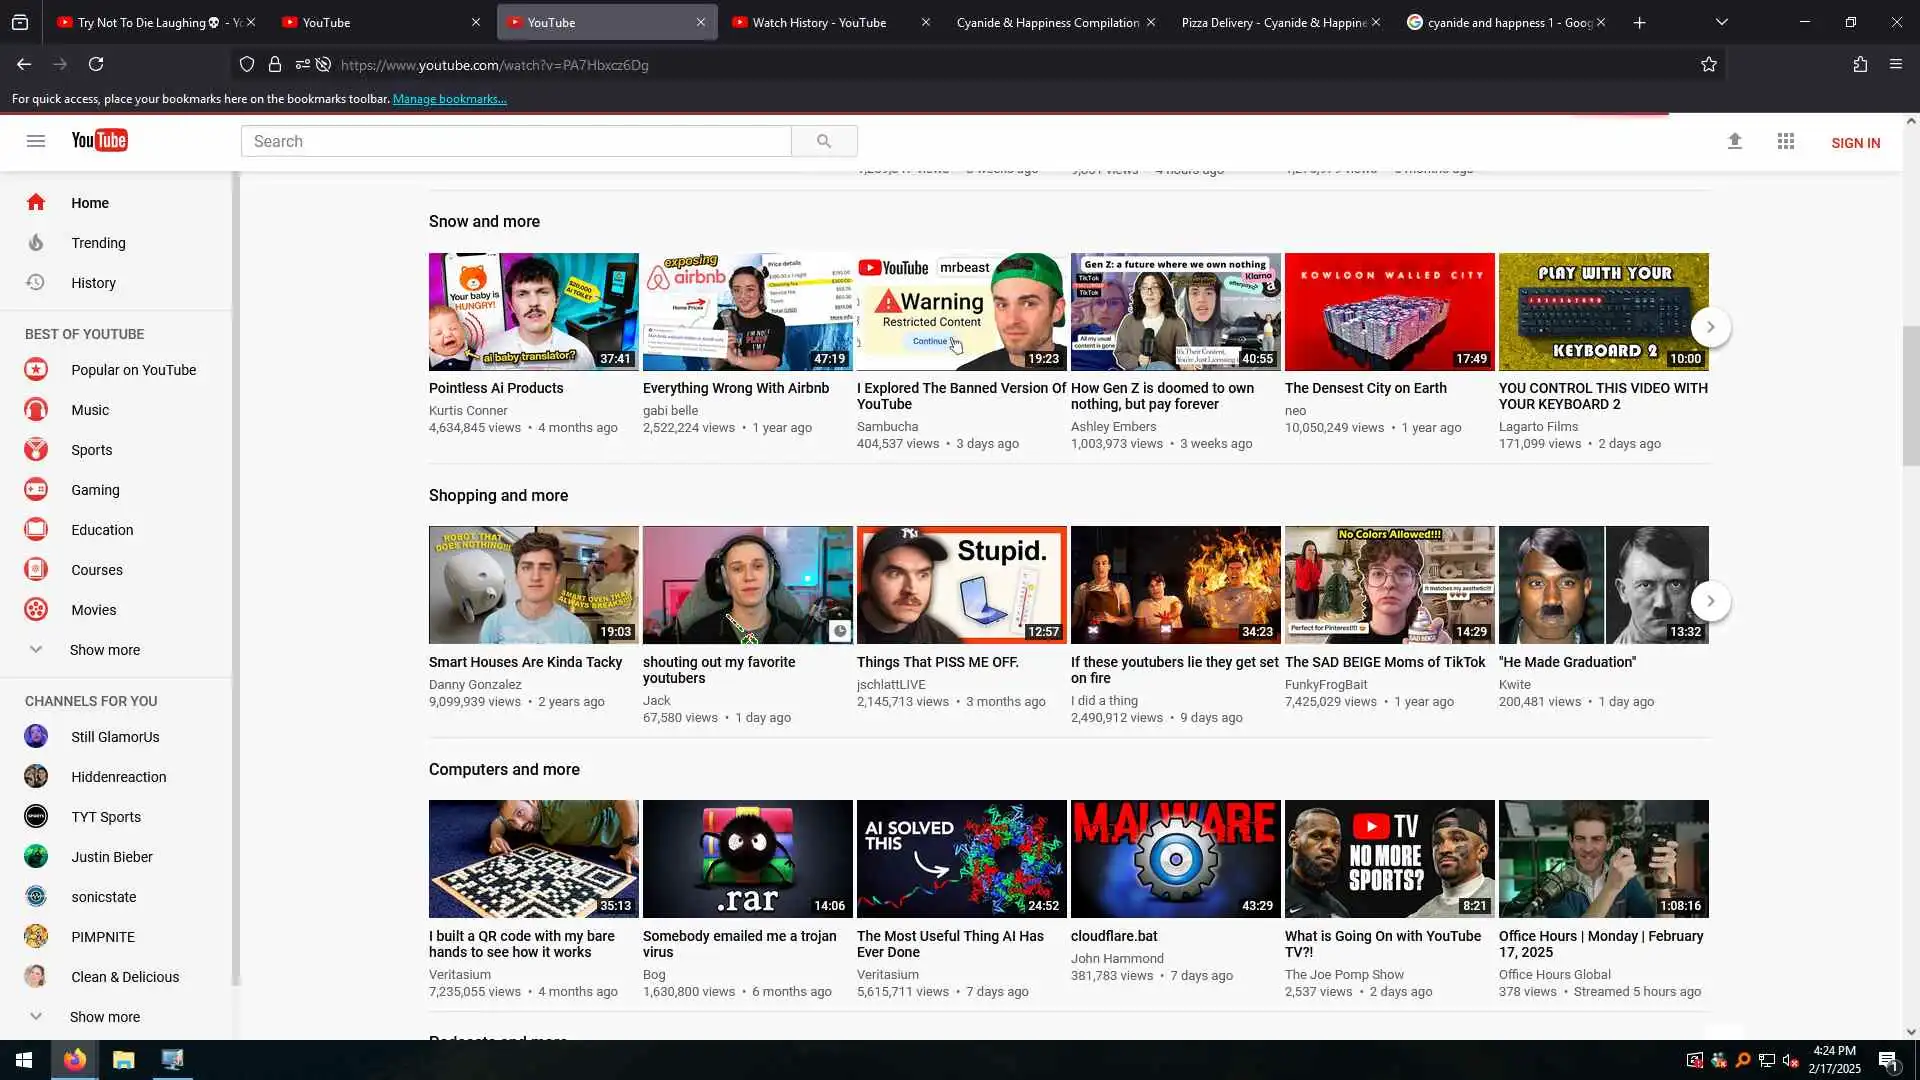
Task: Expand Show more under Channels for You
Action: click(104, 1017)
